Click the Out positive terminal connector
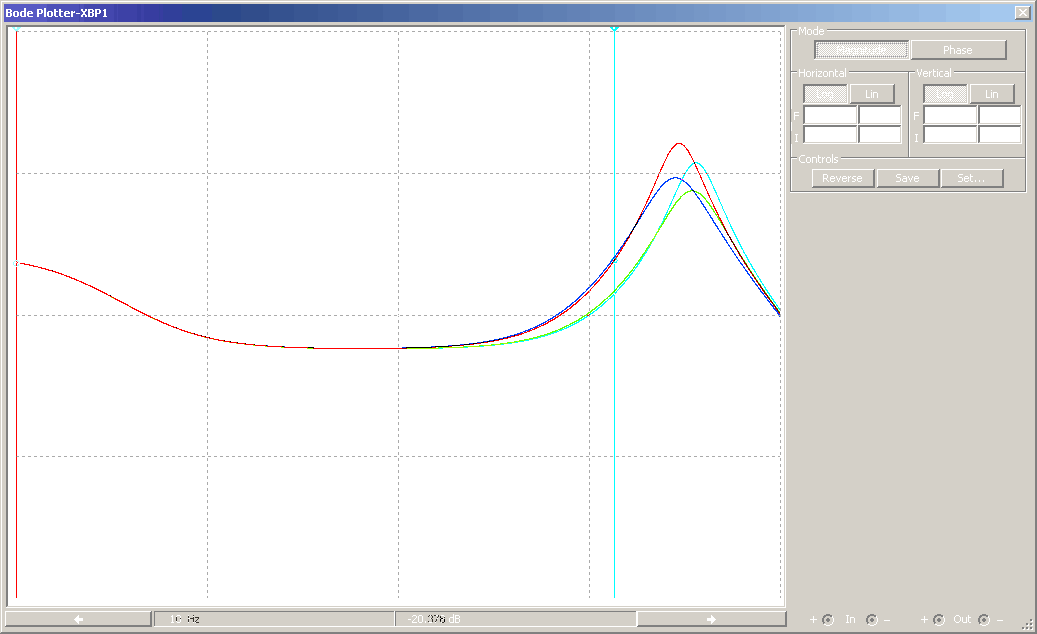The image size is (1037, 634). (939, 620)
